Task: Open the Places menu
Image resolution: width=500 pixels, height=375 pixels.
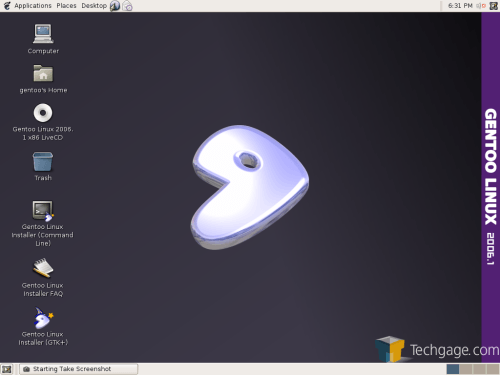Action: [66, 6]
